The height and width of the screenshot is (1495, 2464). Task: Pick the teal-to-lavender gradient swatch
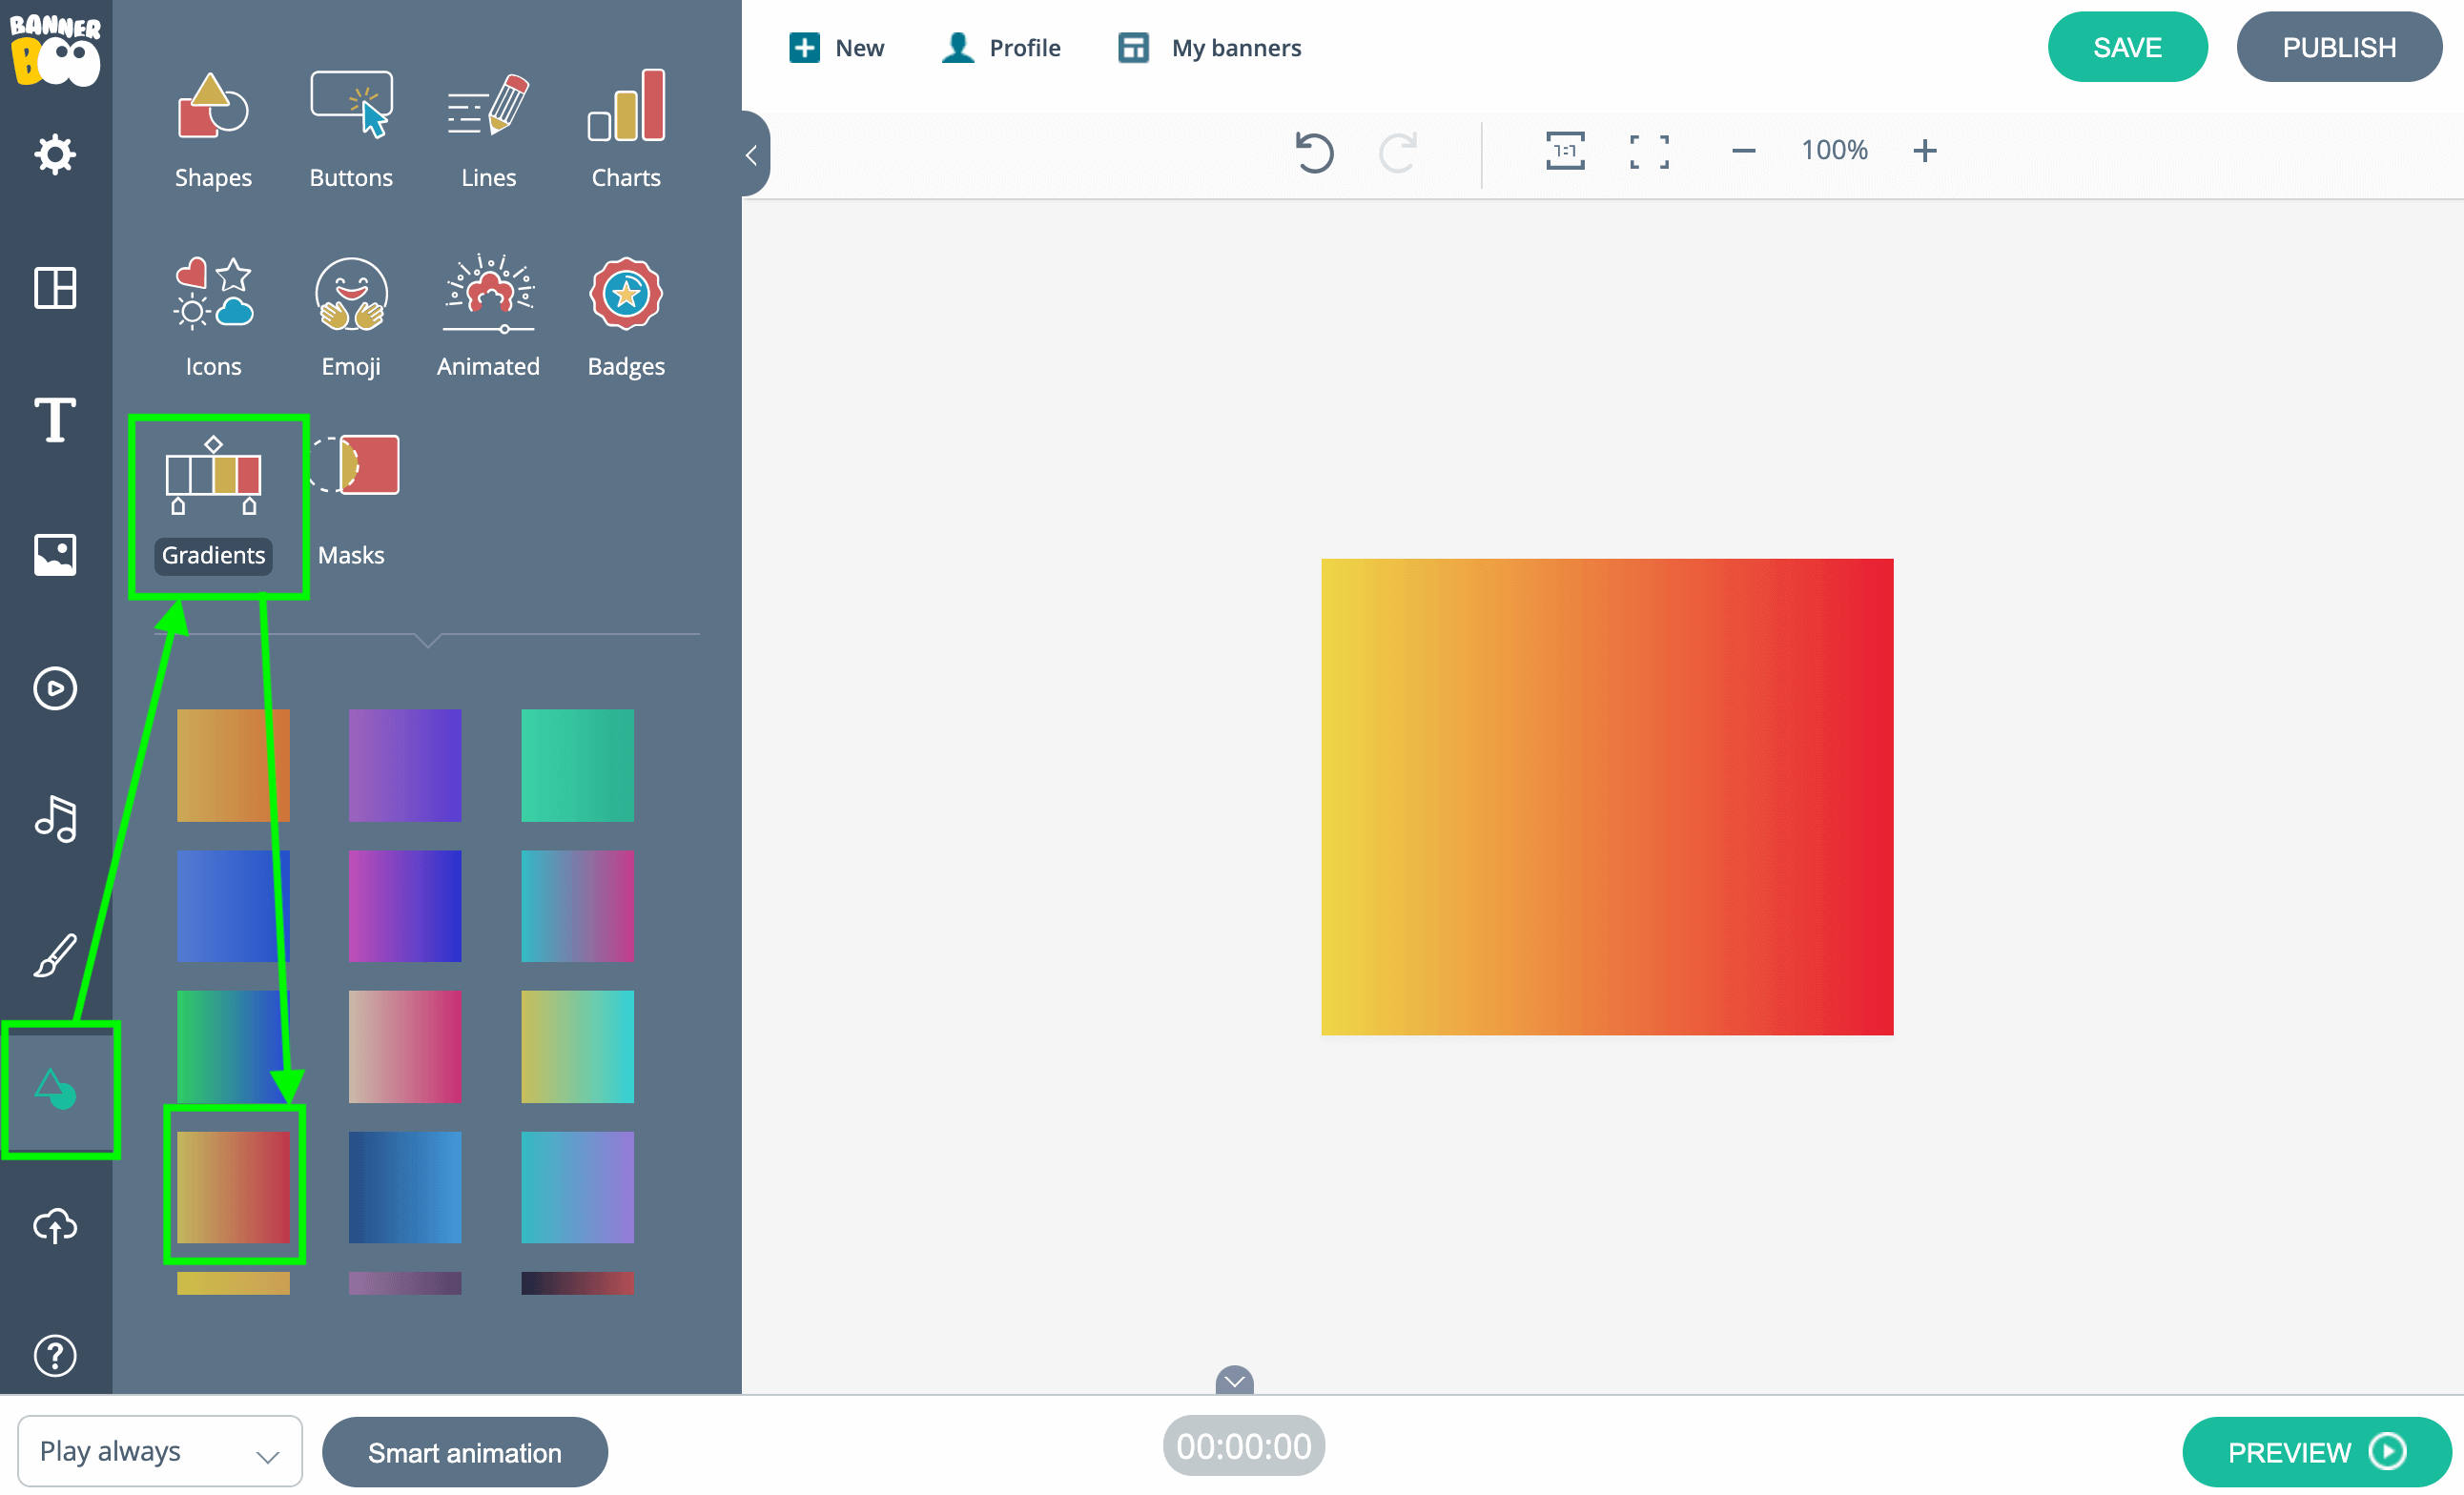[x=577, y=1187]
